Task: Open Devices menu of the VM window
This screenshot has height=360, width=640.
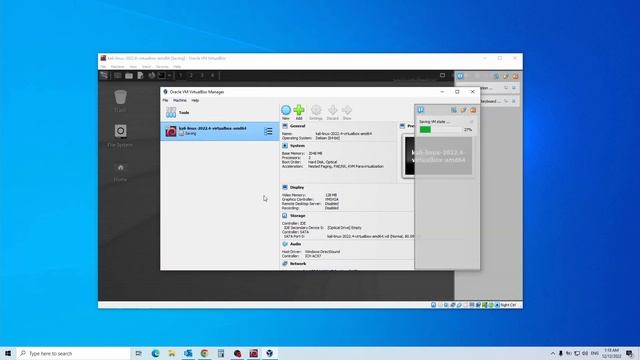Action: (x=162, y=67)
